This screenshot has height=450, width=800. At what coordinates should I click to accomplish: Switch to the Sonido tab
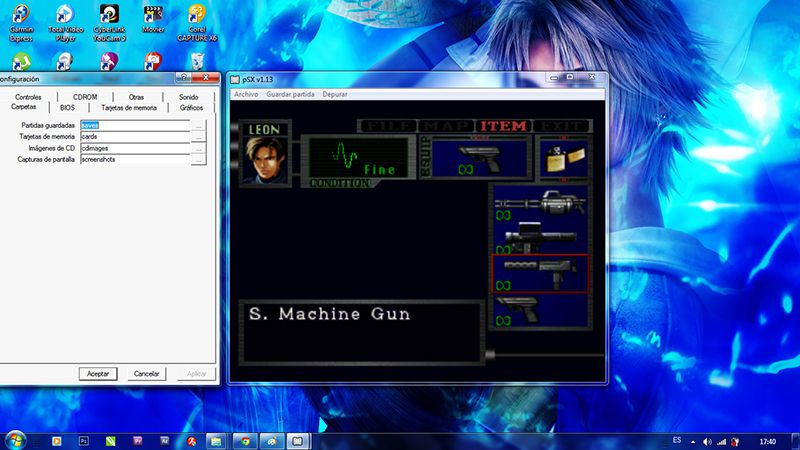[x=188, y=97]
